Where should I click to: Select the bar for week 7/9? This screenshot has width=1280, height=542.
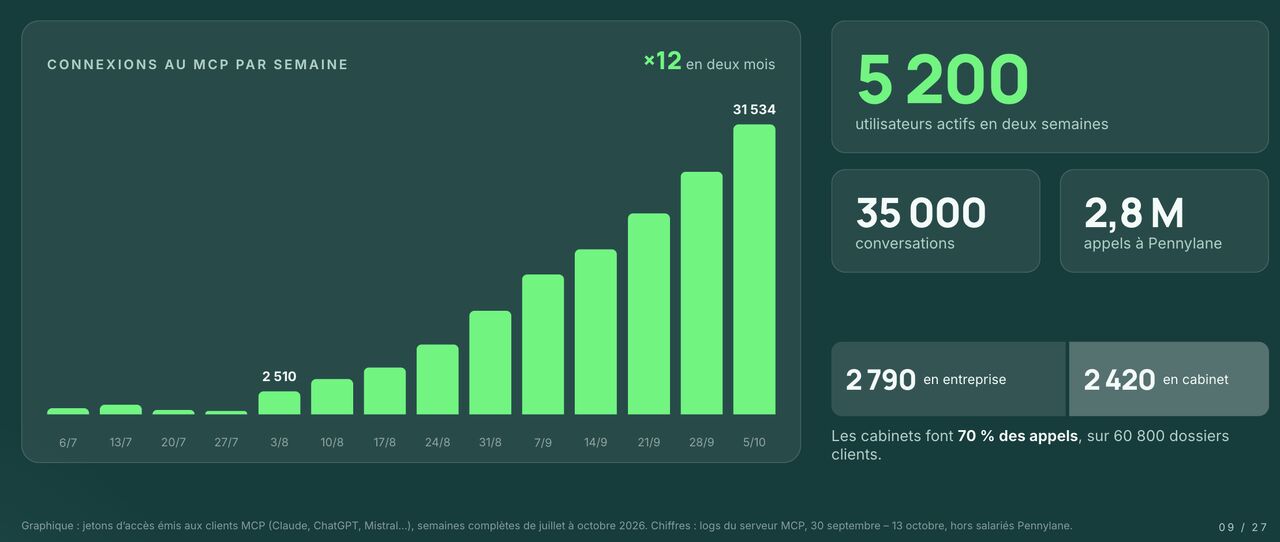[543, 344]
